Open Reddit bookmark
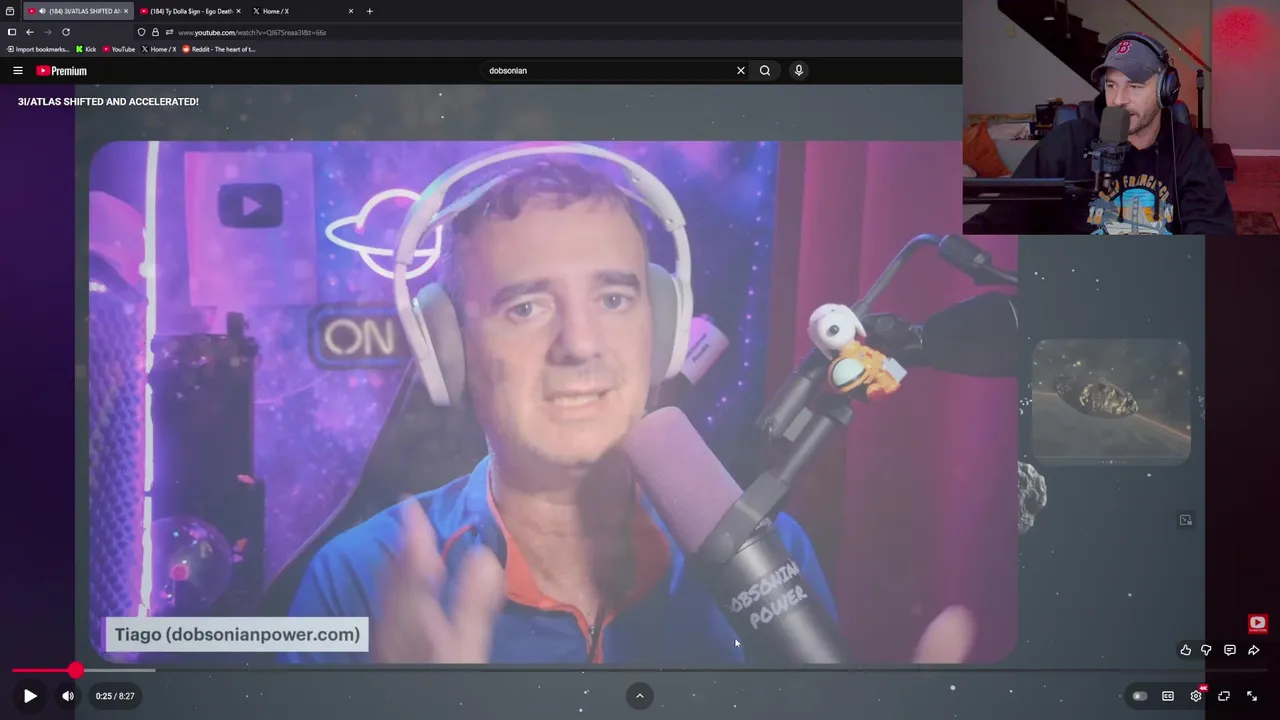The image size is (1280, 720). coord(219,49)
